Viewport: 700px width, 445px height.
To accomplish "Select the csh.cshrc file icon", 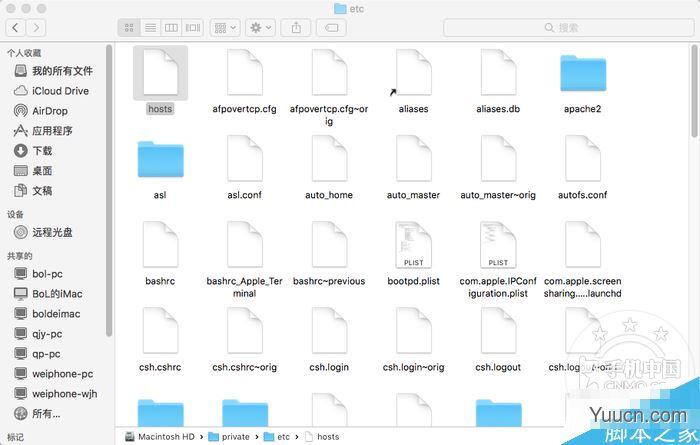I will (160, 331).
